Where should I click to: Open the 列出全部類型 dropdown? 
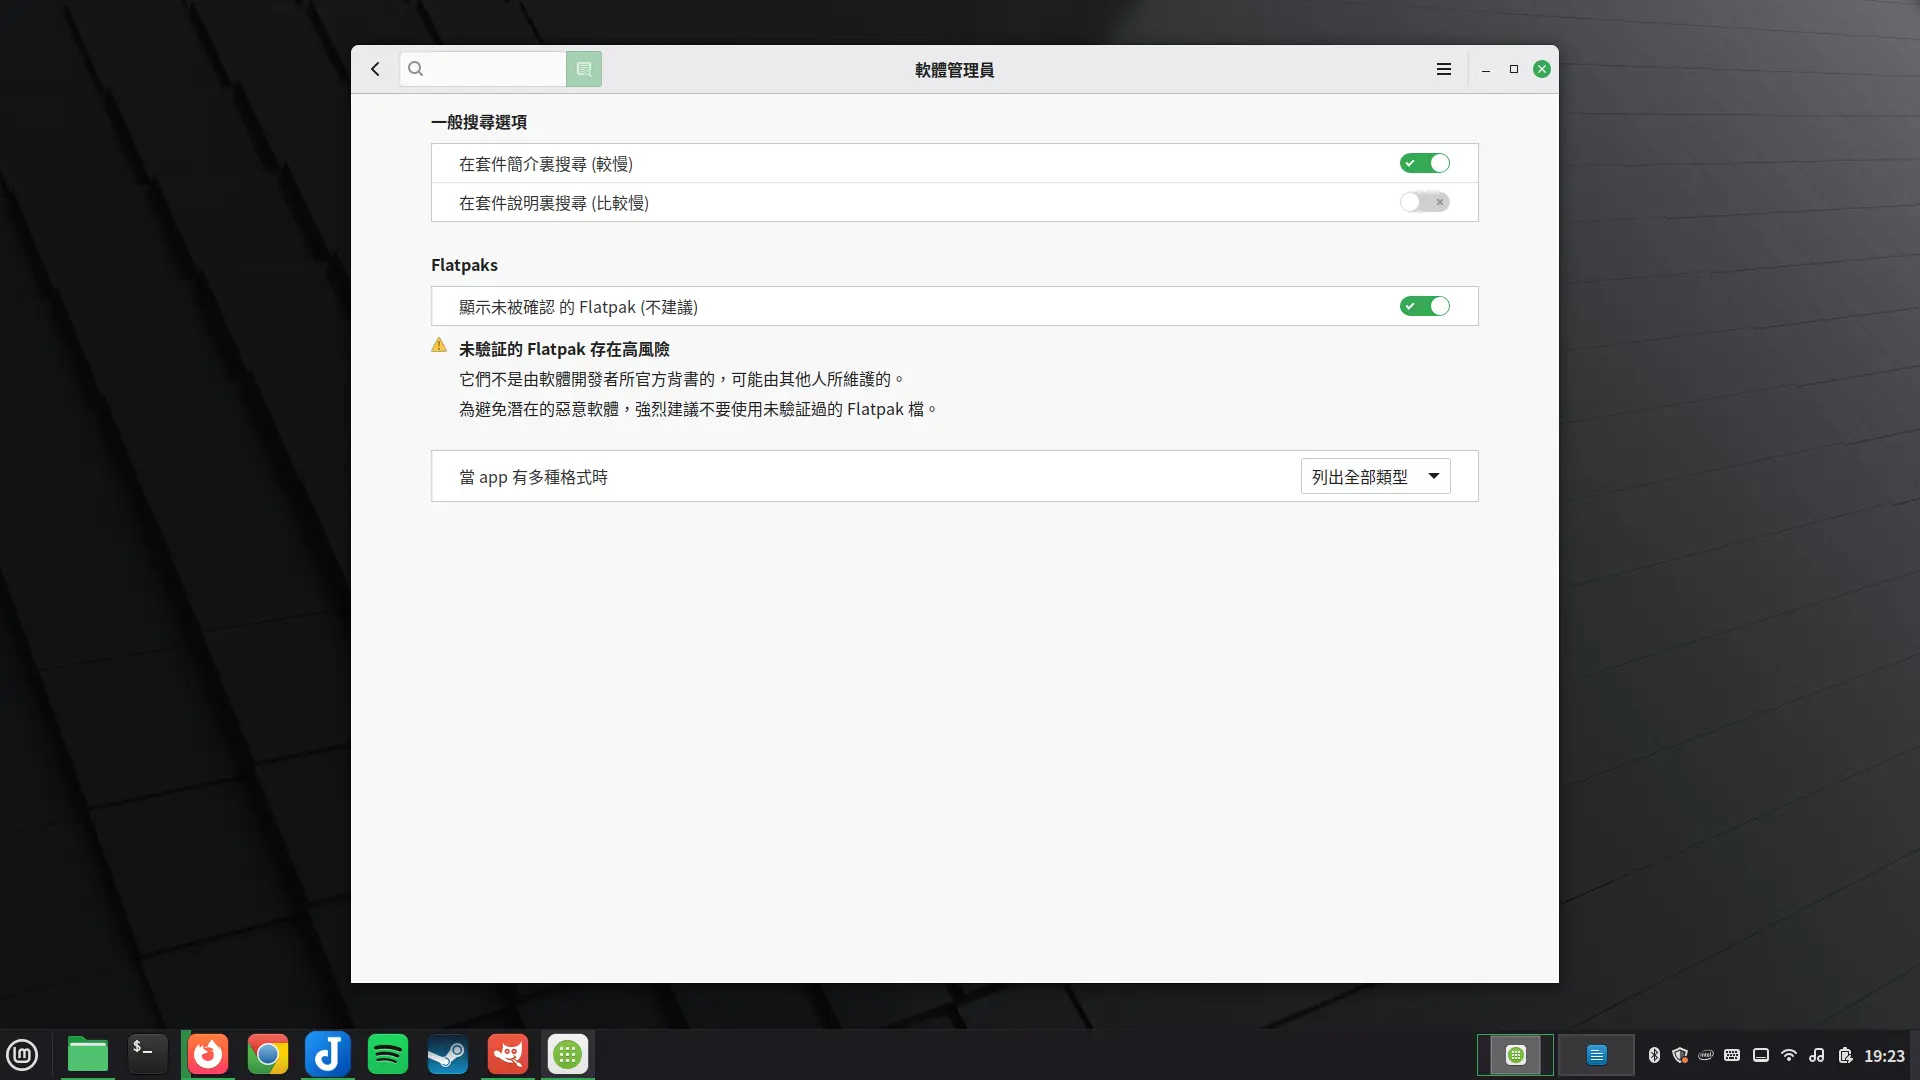tap(1375, 477)
